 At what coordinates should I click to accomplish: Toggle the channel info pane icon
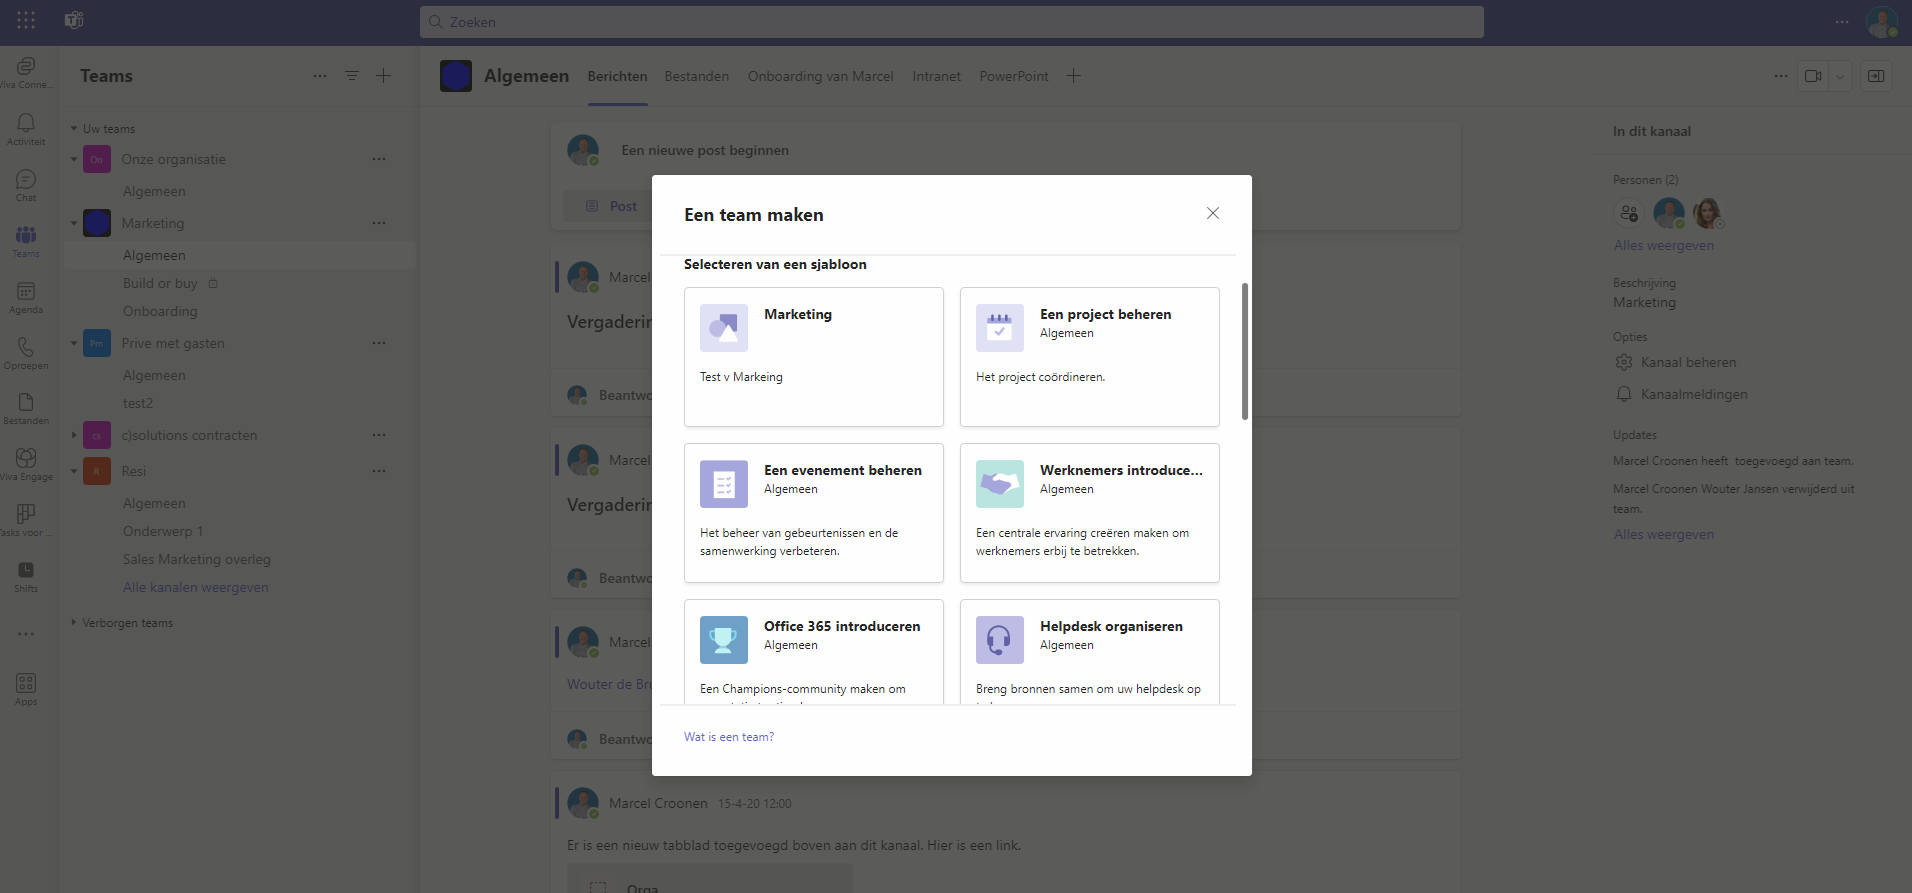pyautogui.click(x=1876, y=76)
